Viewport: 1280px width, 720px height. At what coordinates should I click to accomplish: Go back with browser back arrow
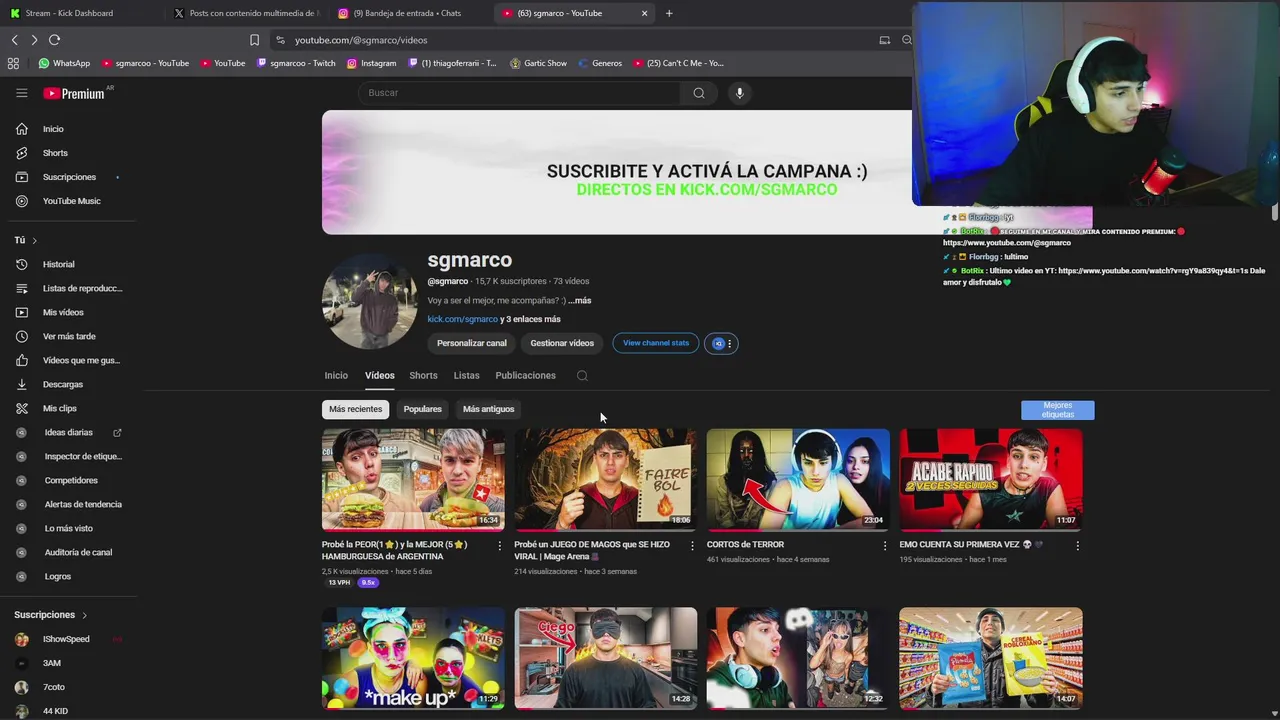[14, 40]
